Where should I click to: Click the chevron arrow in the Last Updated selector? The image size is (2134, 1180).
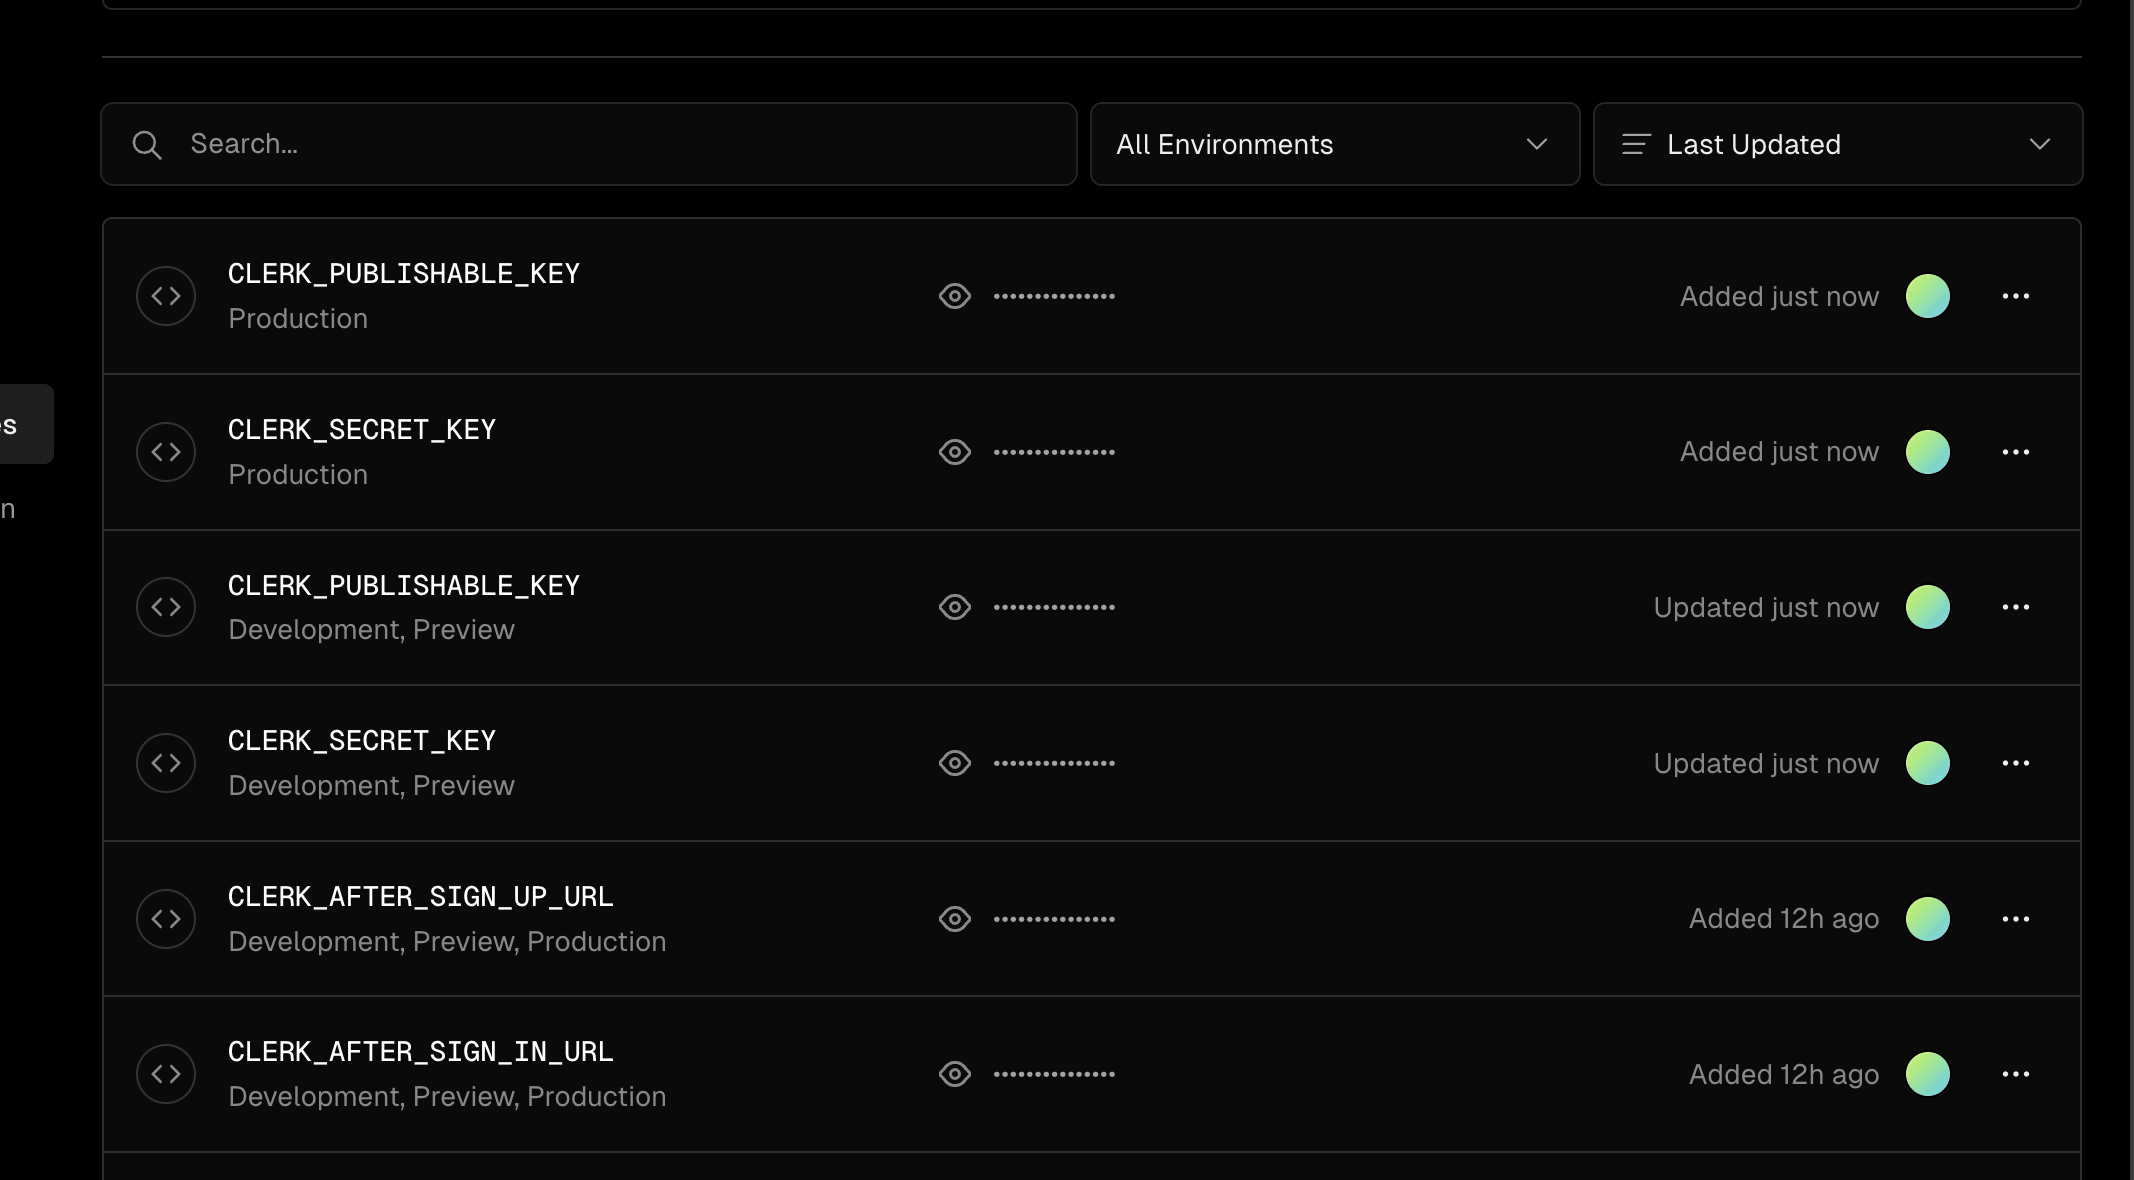point(2040,144)
